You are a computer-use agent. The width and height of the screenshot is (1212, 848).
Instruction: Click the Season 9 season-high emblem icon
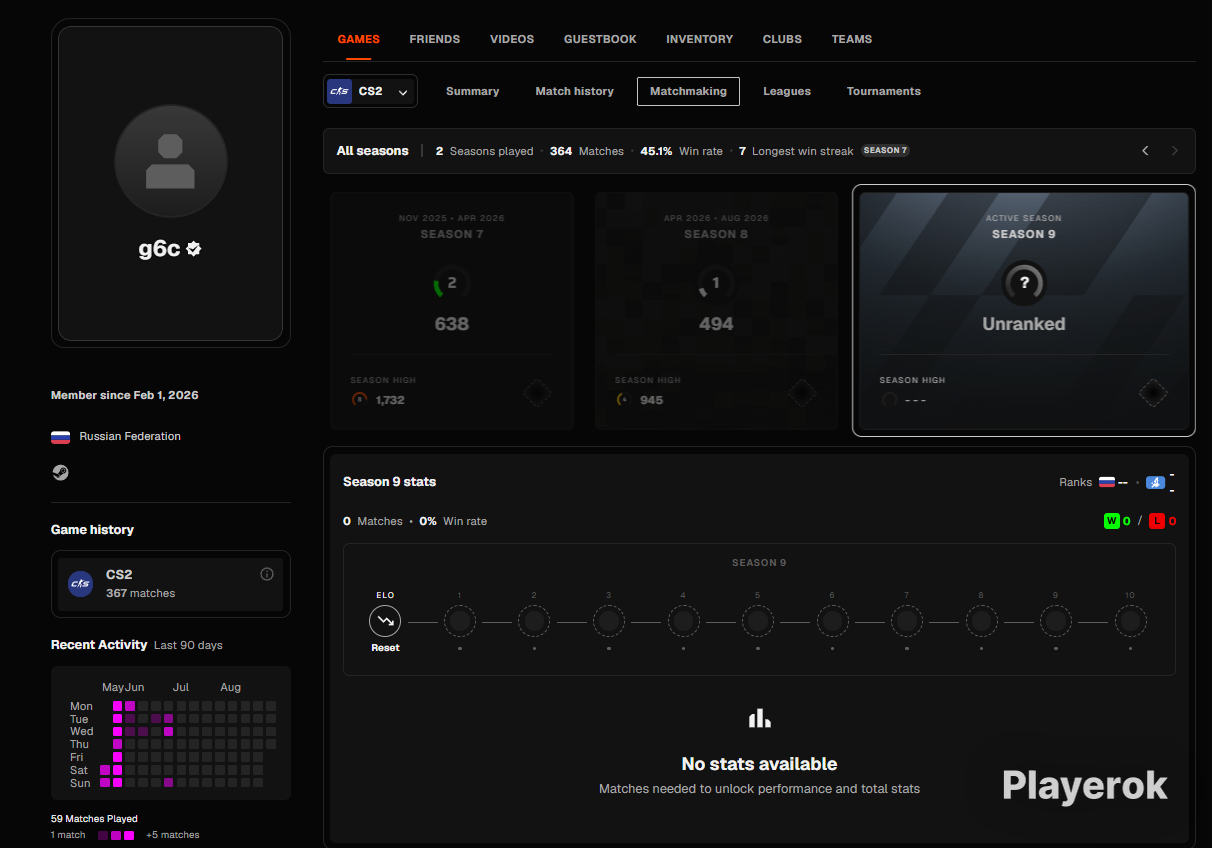pyautogui.click(x=1153, y=393)
